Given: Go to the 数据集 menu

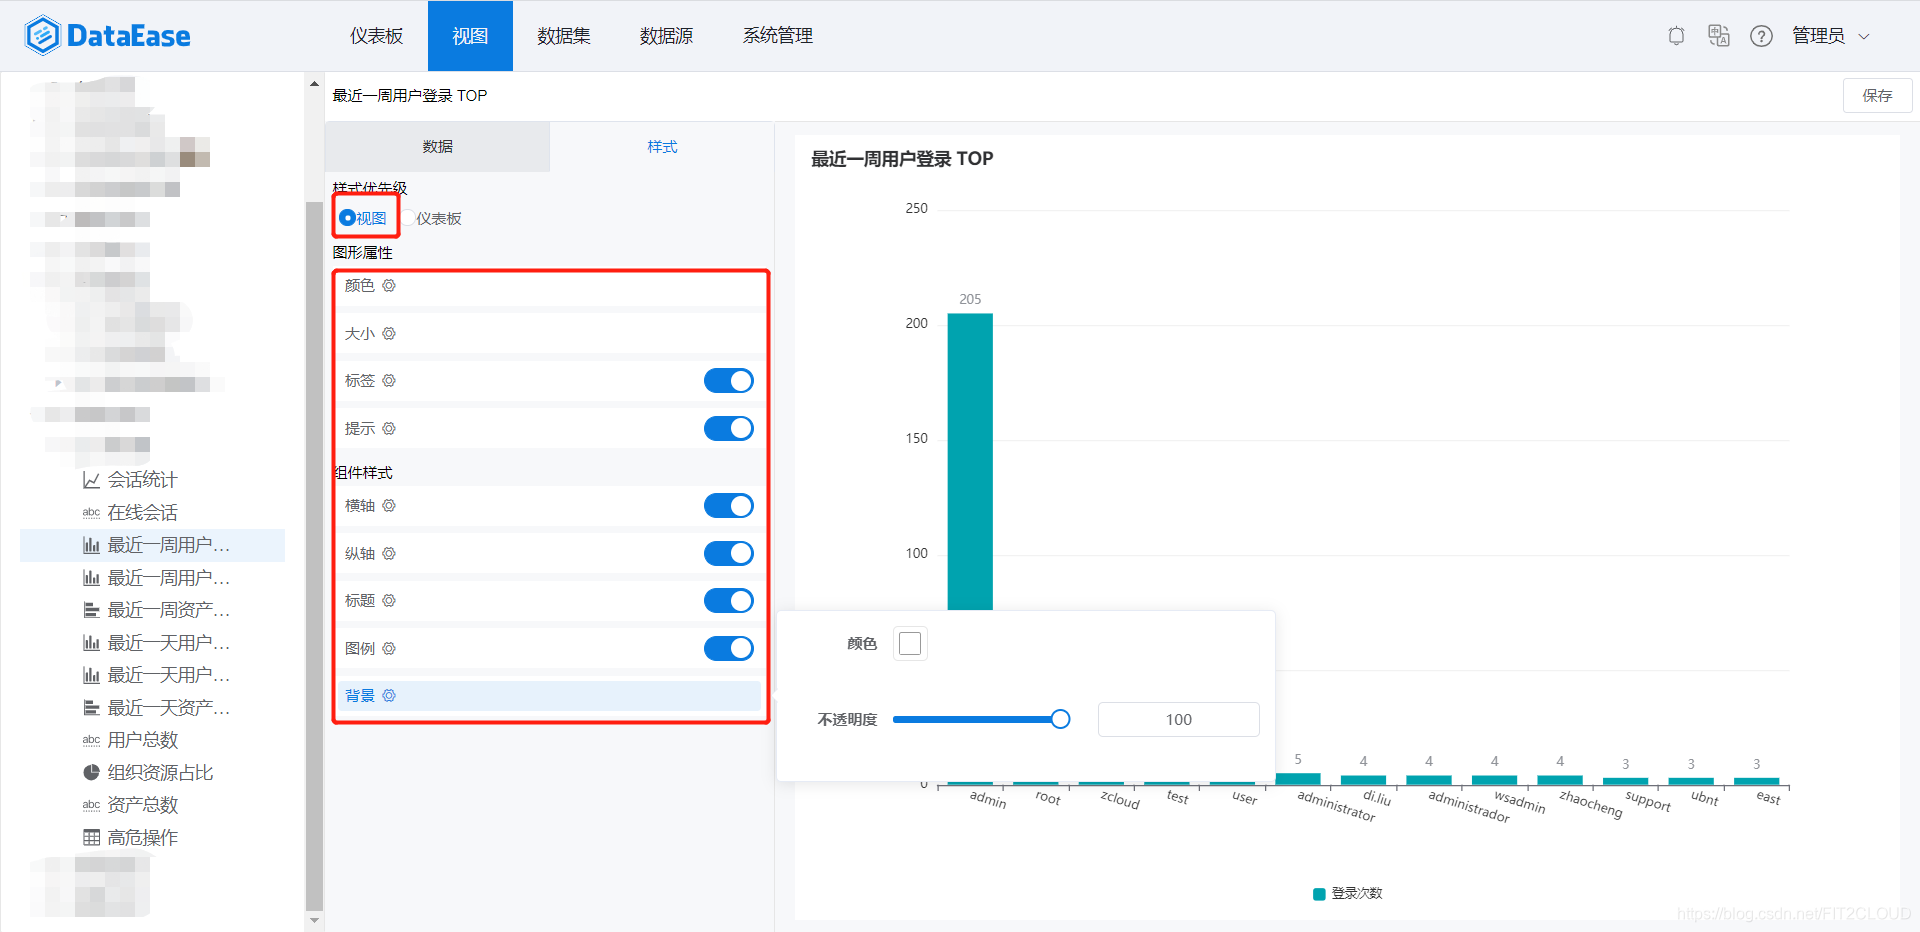Looking at the screenshot, I should click(564, 36).
